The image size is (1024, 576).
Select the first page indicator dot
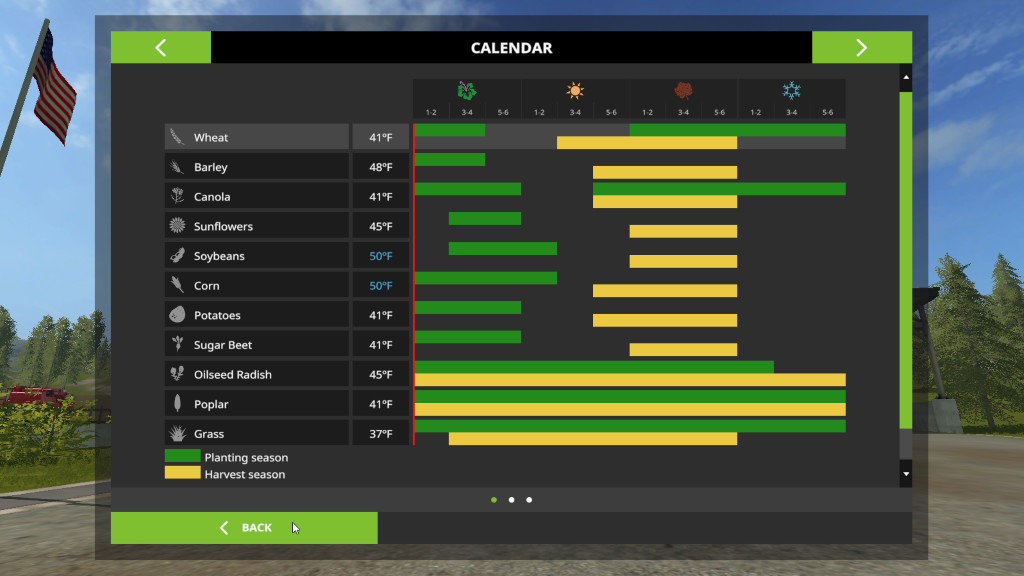(x=494, y=499)
